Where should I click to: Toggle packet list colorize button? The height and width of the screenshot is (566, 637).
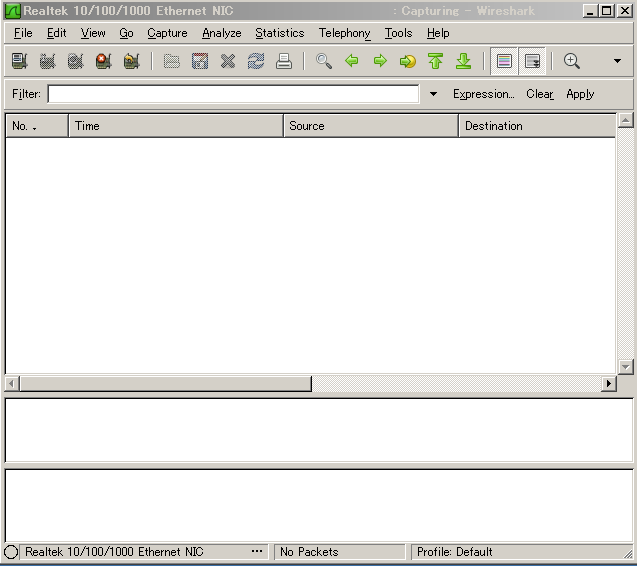pyautogui.click(x=504, y=61)
